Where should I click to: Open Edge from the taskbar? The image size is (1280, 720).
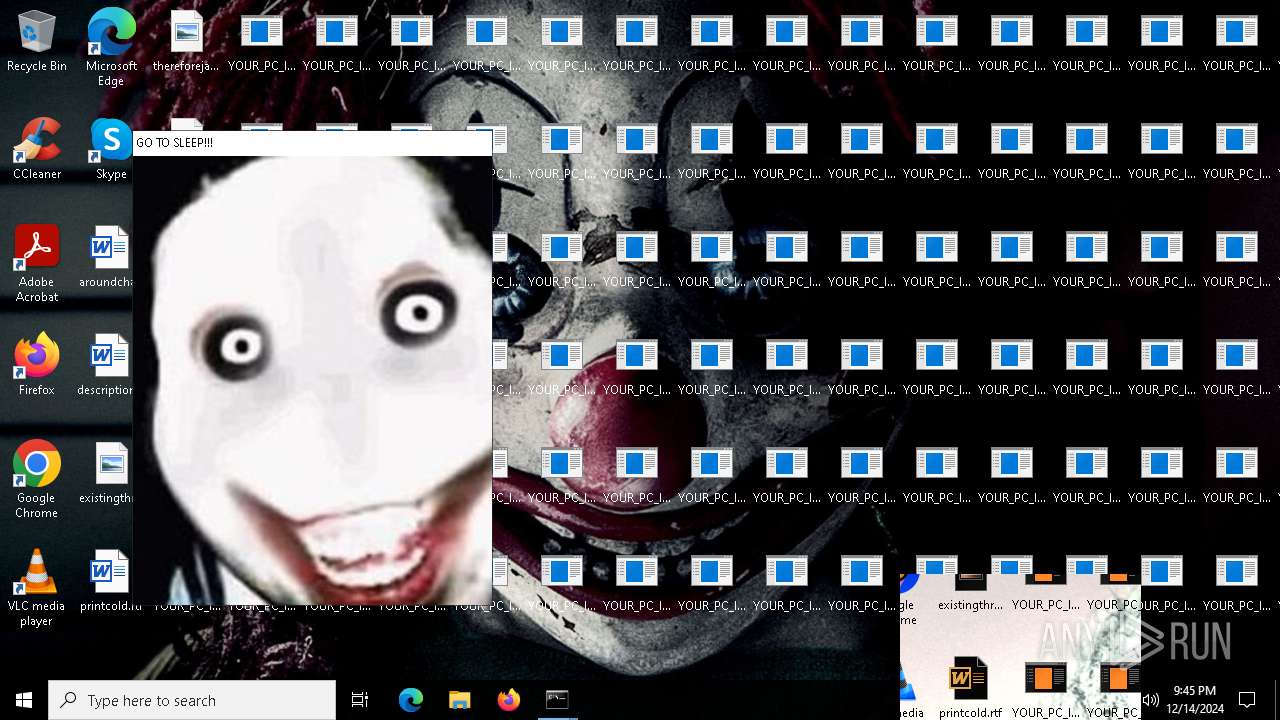(411, 700)
